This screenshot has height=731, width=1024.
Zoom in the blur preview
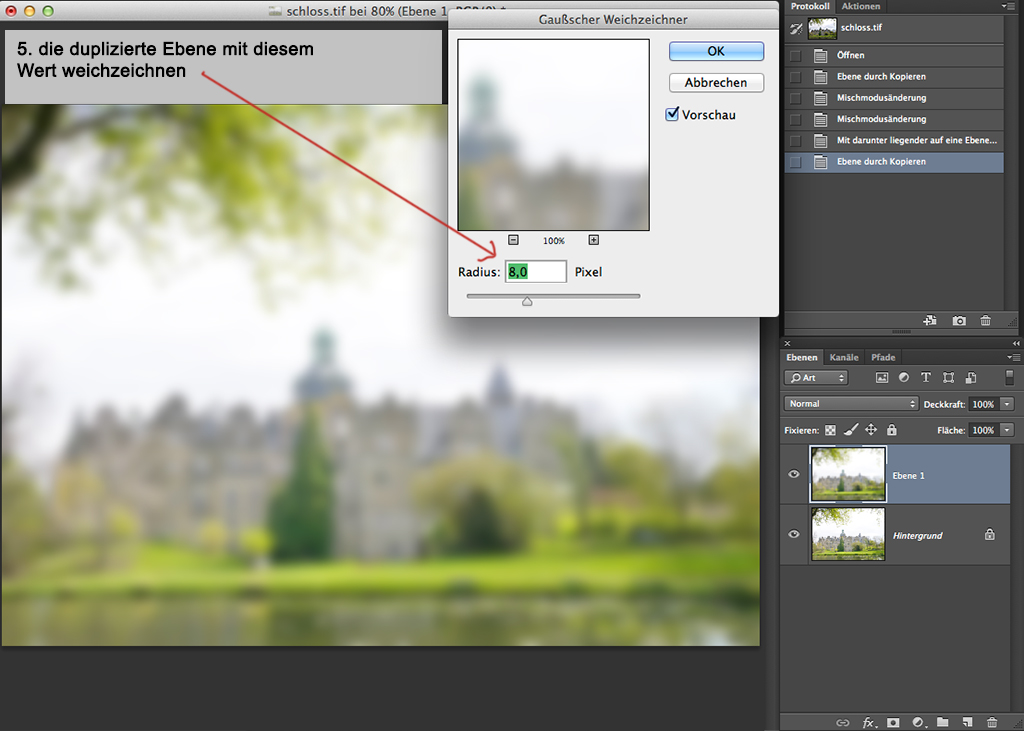[594, 240]
